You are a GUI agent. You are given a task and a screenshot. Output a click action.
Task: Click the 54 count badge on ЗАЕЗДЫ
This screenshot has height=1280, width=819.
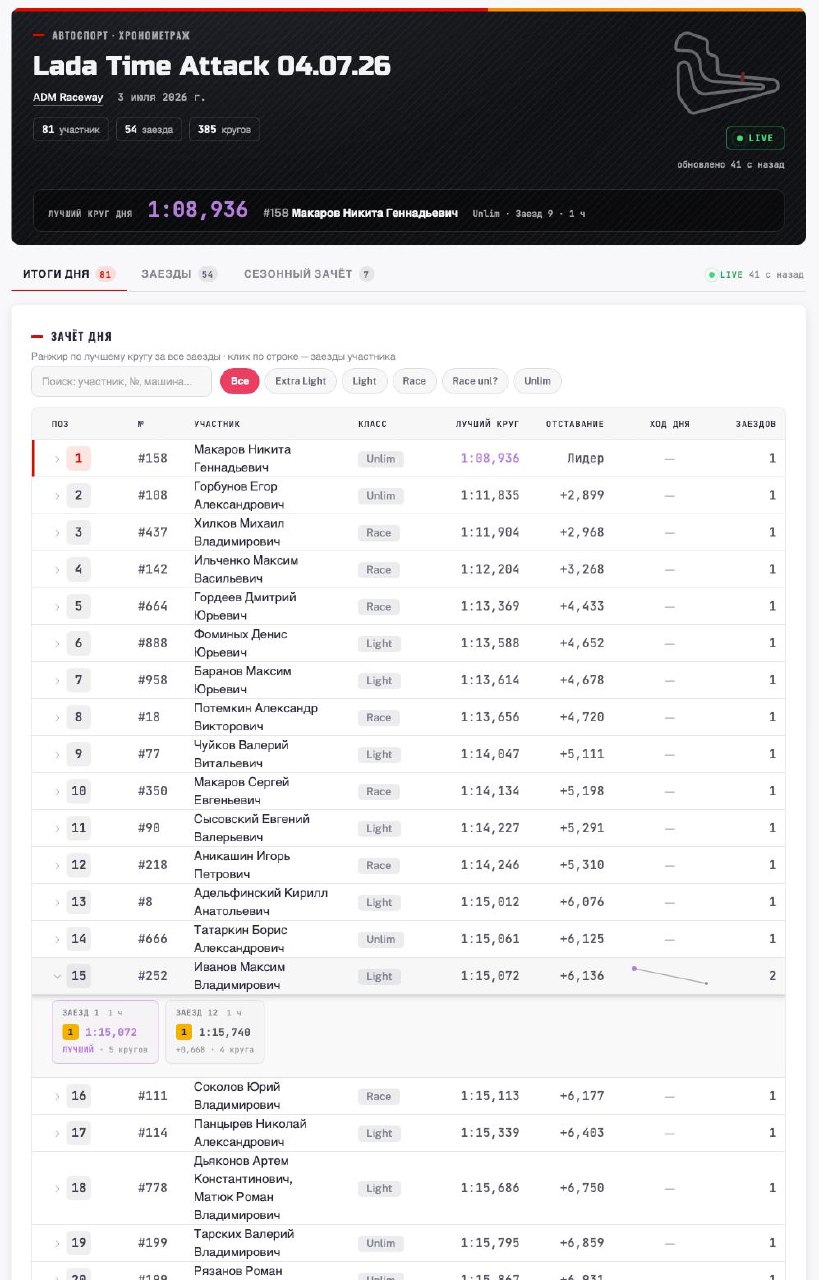[x=207, y=274]
